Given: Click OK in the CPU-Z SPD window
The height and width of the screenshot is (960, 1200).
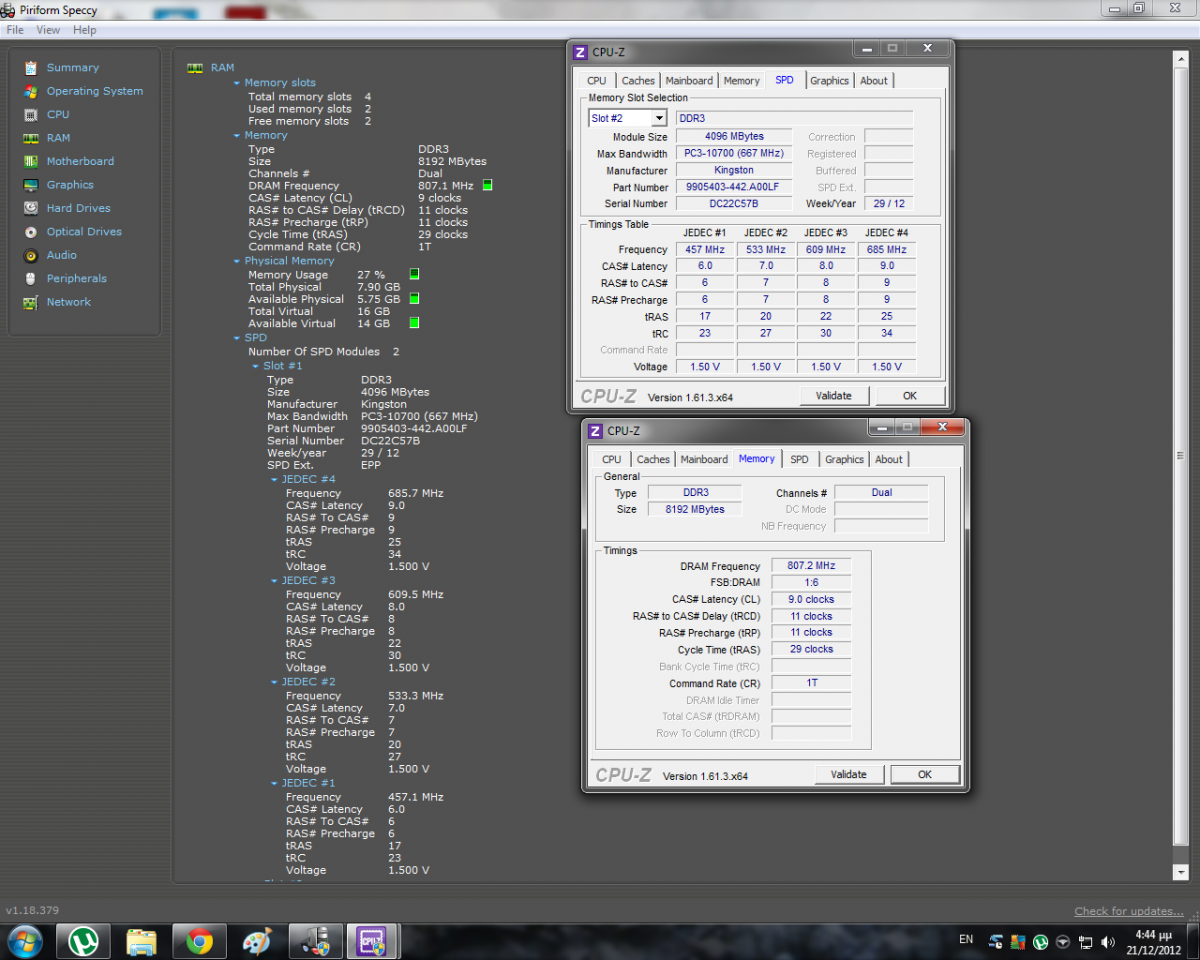Looking at the screenshot, I should click(x=910, y=396).
